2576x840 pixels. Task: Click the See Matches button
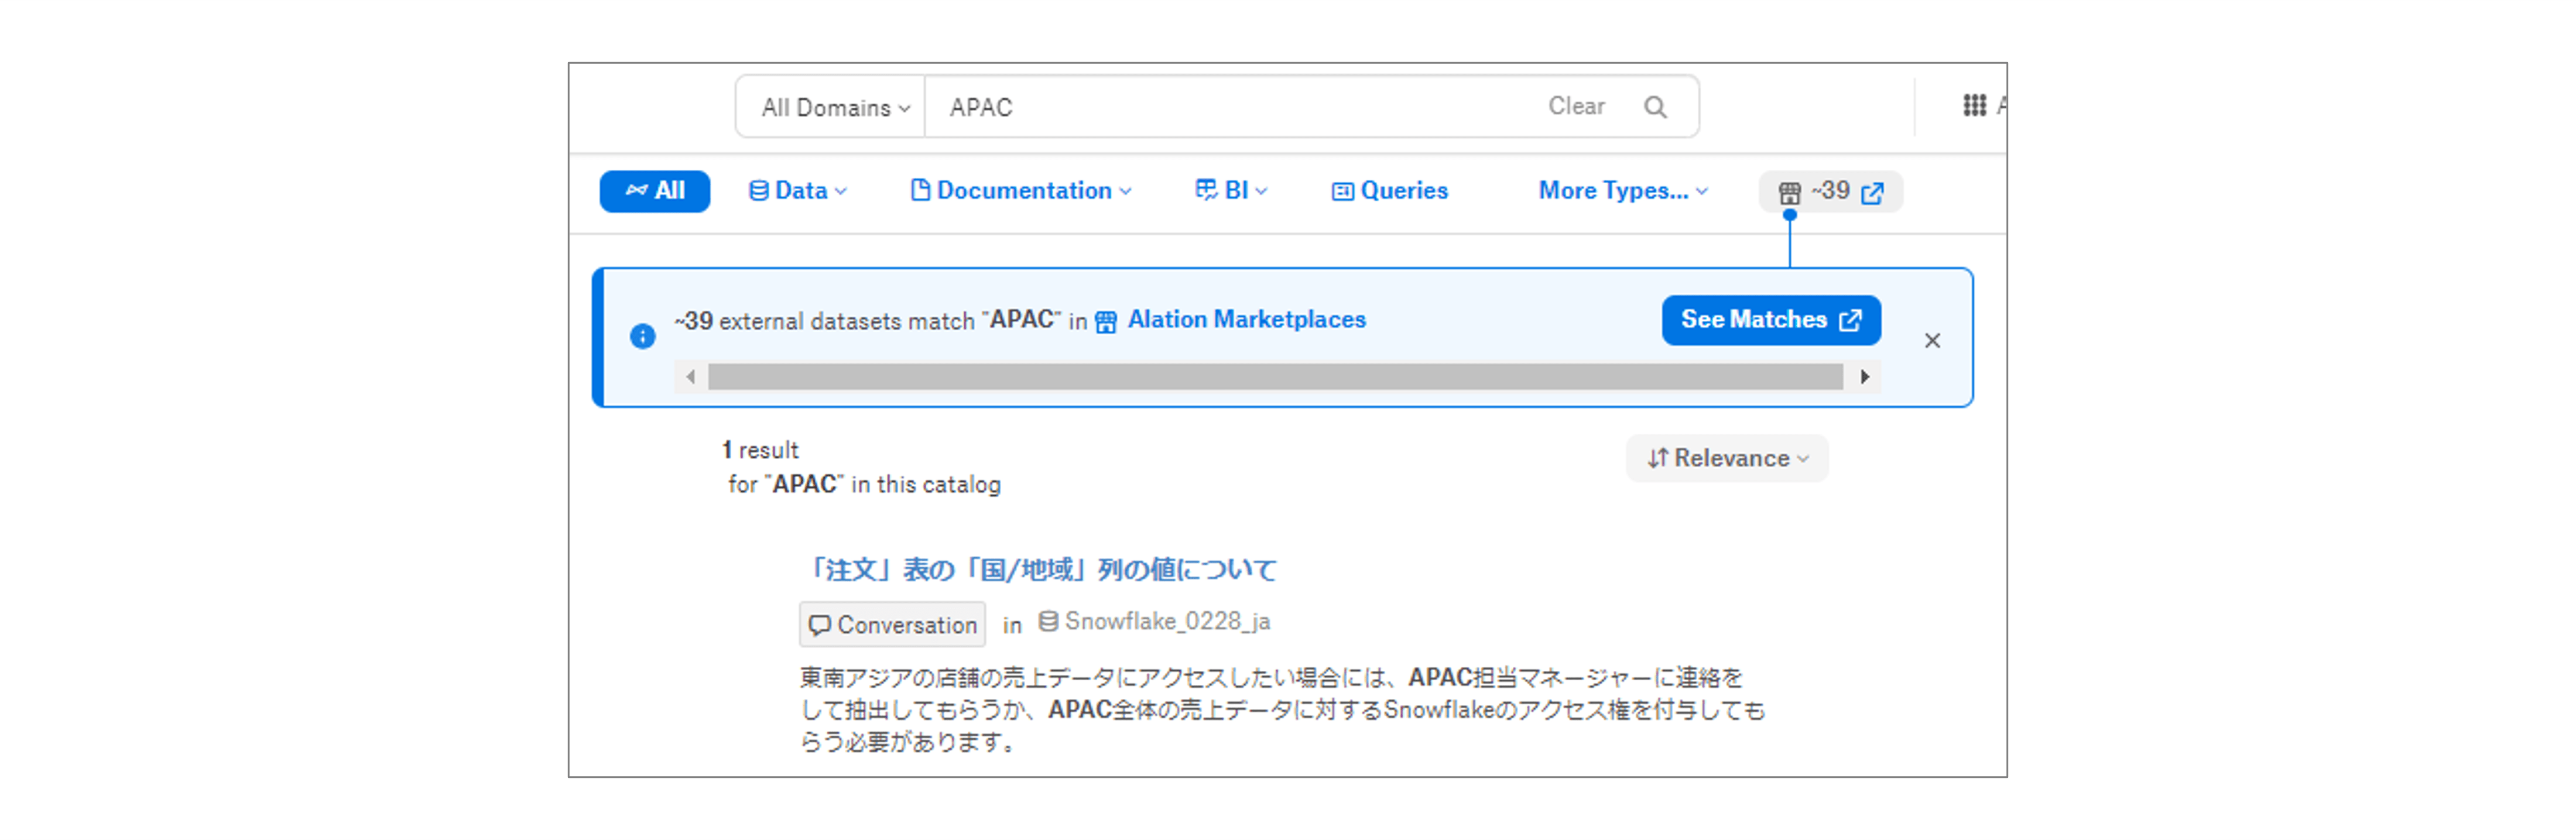(x=1771, y=320)
